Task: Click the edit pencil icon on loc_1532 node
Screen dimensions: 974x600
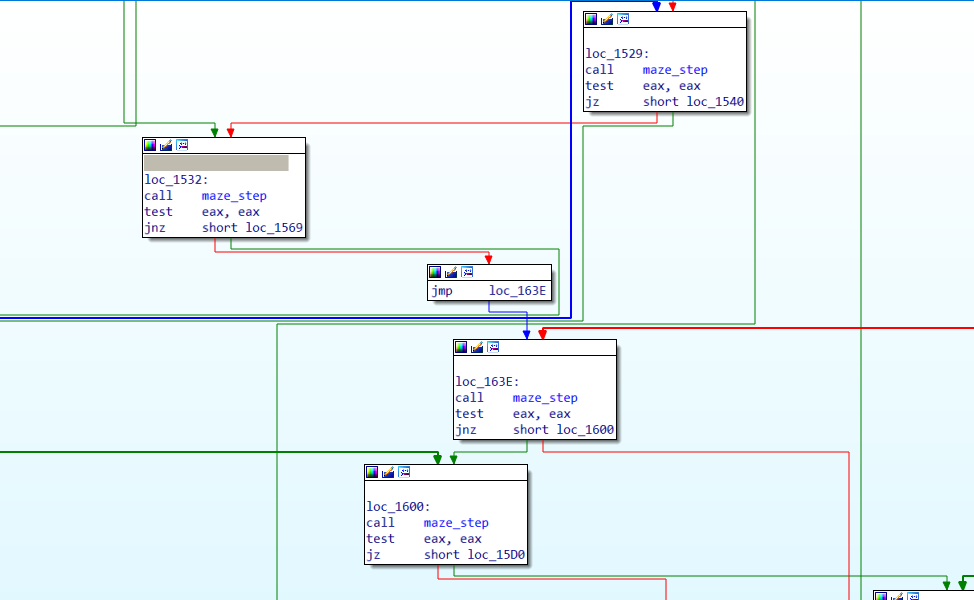Action: [166, 145]
